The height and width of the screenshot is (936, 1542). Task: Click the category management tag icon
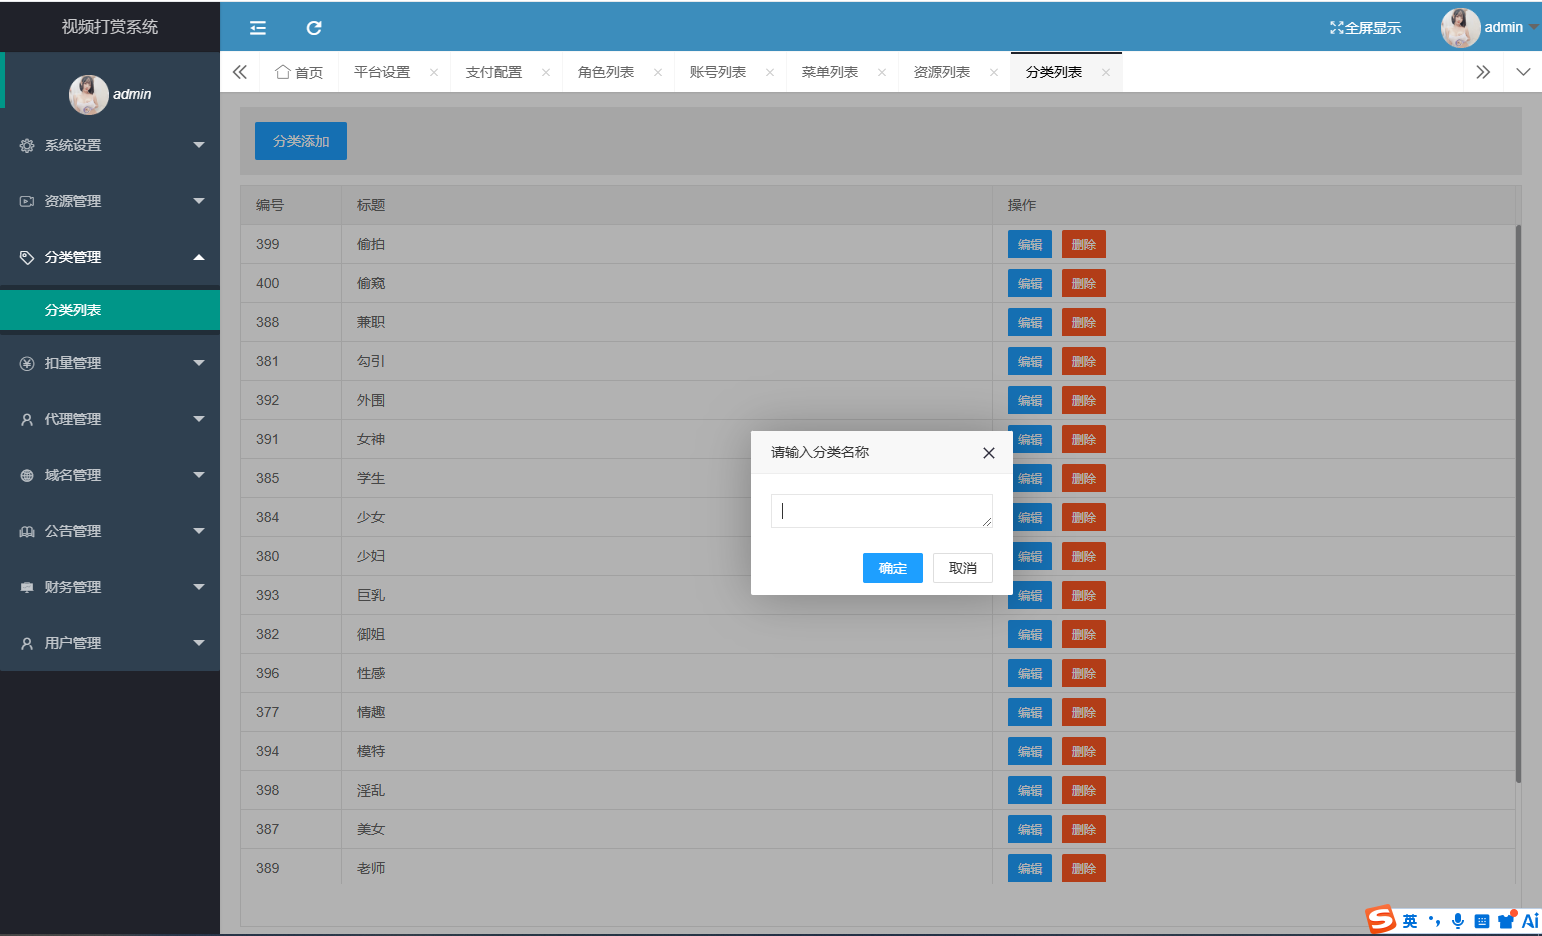27,258
